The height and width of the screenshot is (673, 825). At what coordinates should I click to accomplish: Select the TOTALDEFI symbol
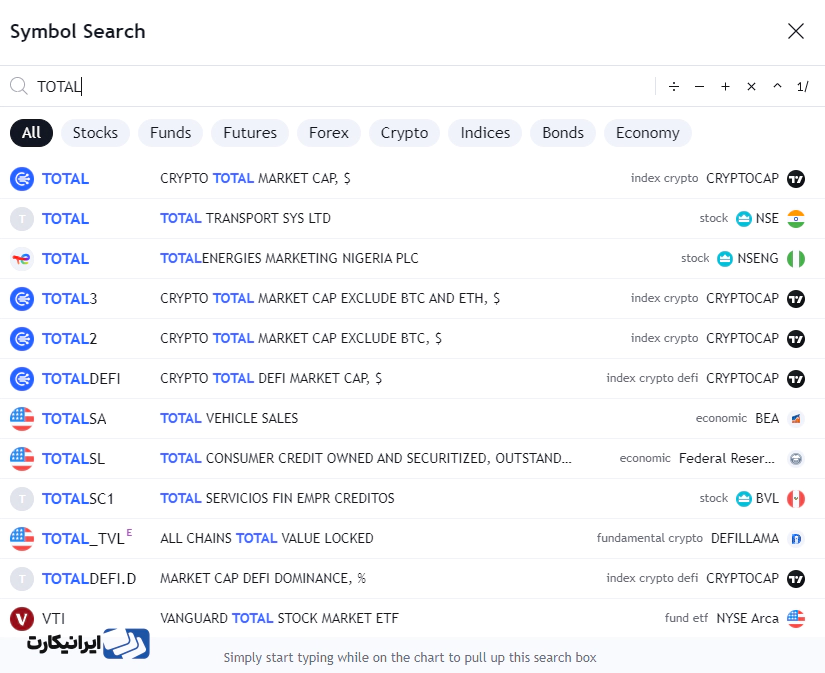pos(81,379)
